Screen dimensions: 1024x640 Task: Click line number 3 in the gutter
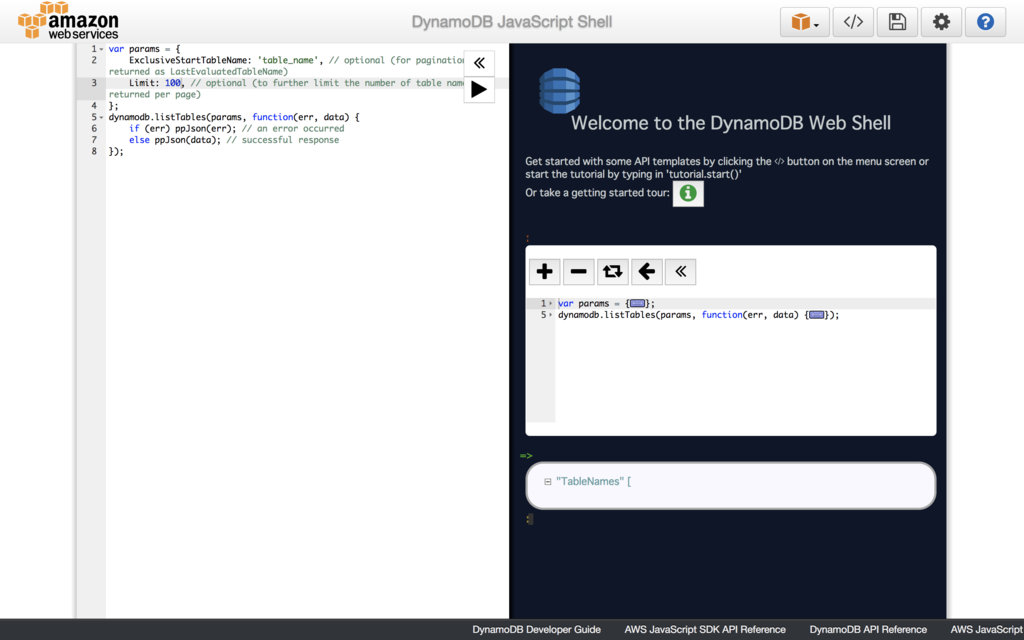click(94, 83)
